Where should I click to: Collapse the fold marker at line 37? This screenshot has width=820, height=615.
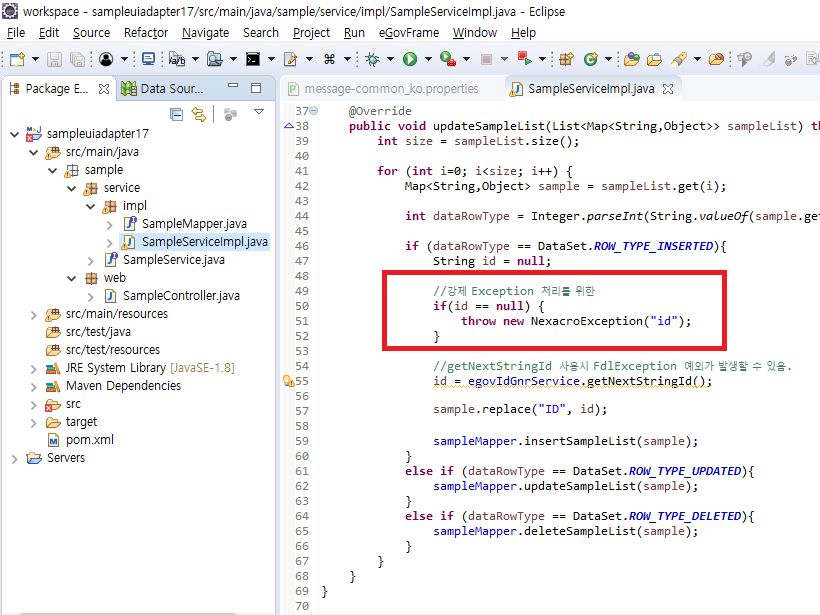tap(313, 111)
